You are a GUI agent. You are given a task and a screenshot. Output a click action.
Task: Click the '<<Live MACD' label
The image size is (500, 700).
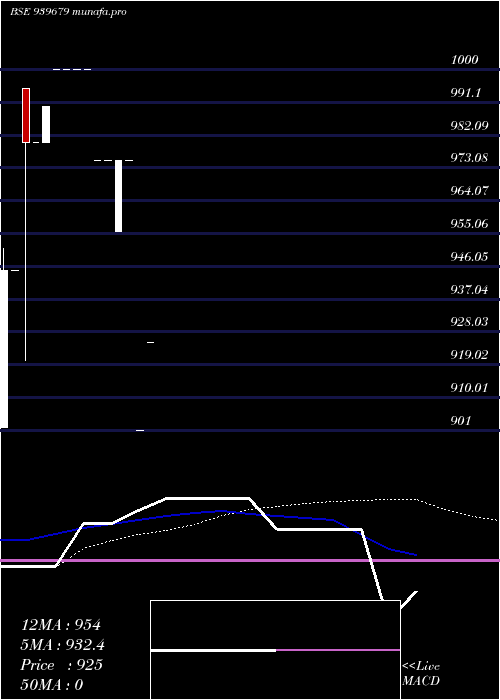coord(421,673)
